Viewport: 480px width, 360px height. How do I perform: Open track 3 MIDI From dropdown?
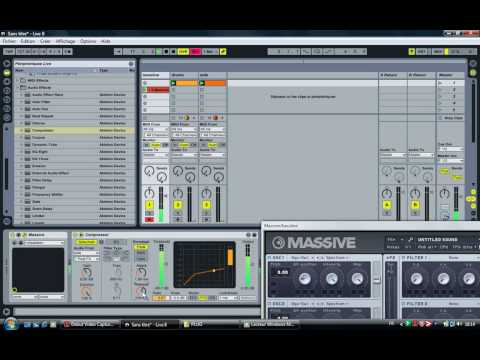click(x=212, y=129)
